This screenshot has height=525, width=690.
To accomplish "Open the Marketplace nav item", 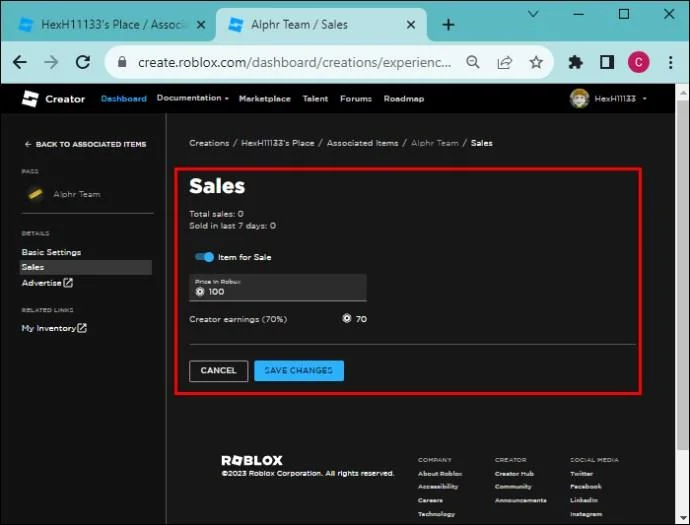I will click(x=264, y=99).
